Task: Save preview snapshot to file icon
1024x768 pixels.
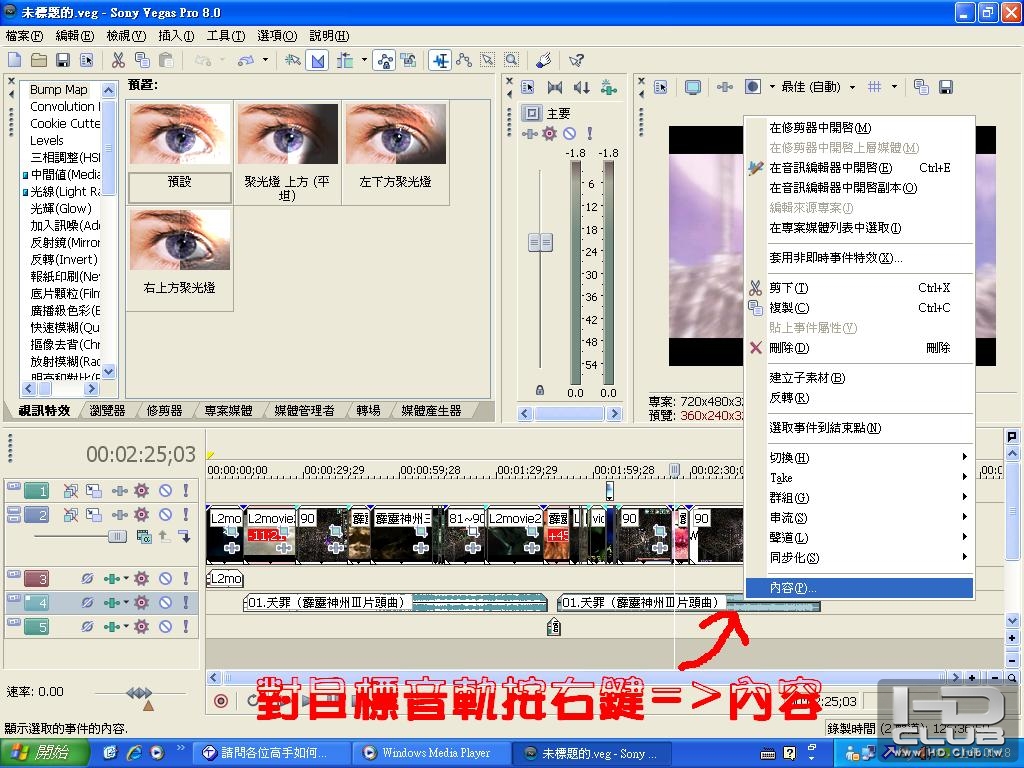Action: (x=946, y=88)
